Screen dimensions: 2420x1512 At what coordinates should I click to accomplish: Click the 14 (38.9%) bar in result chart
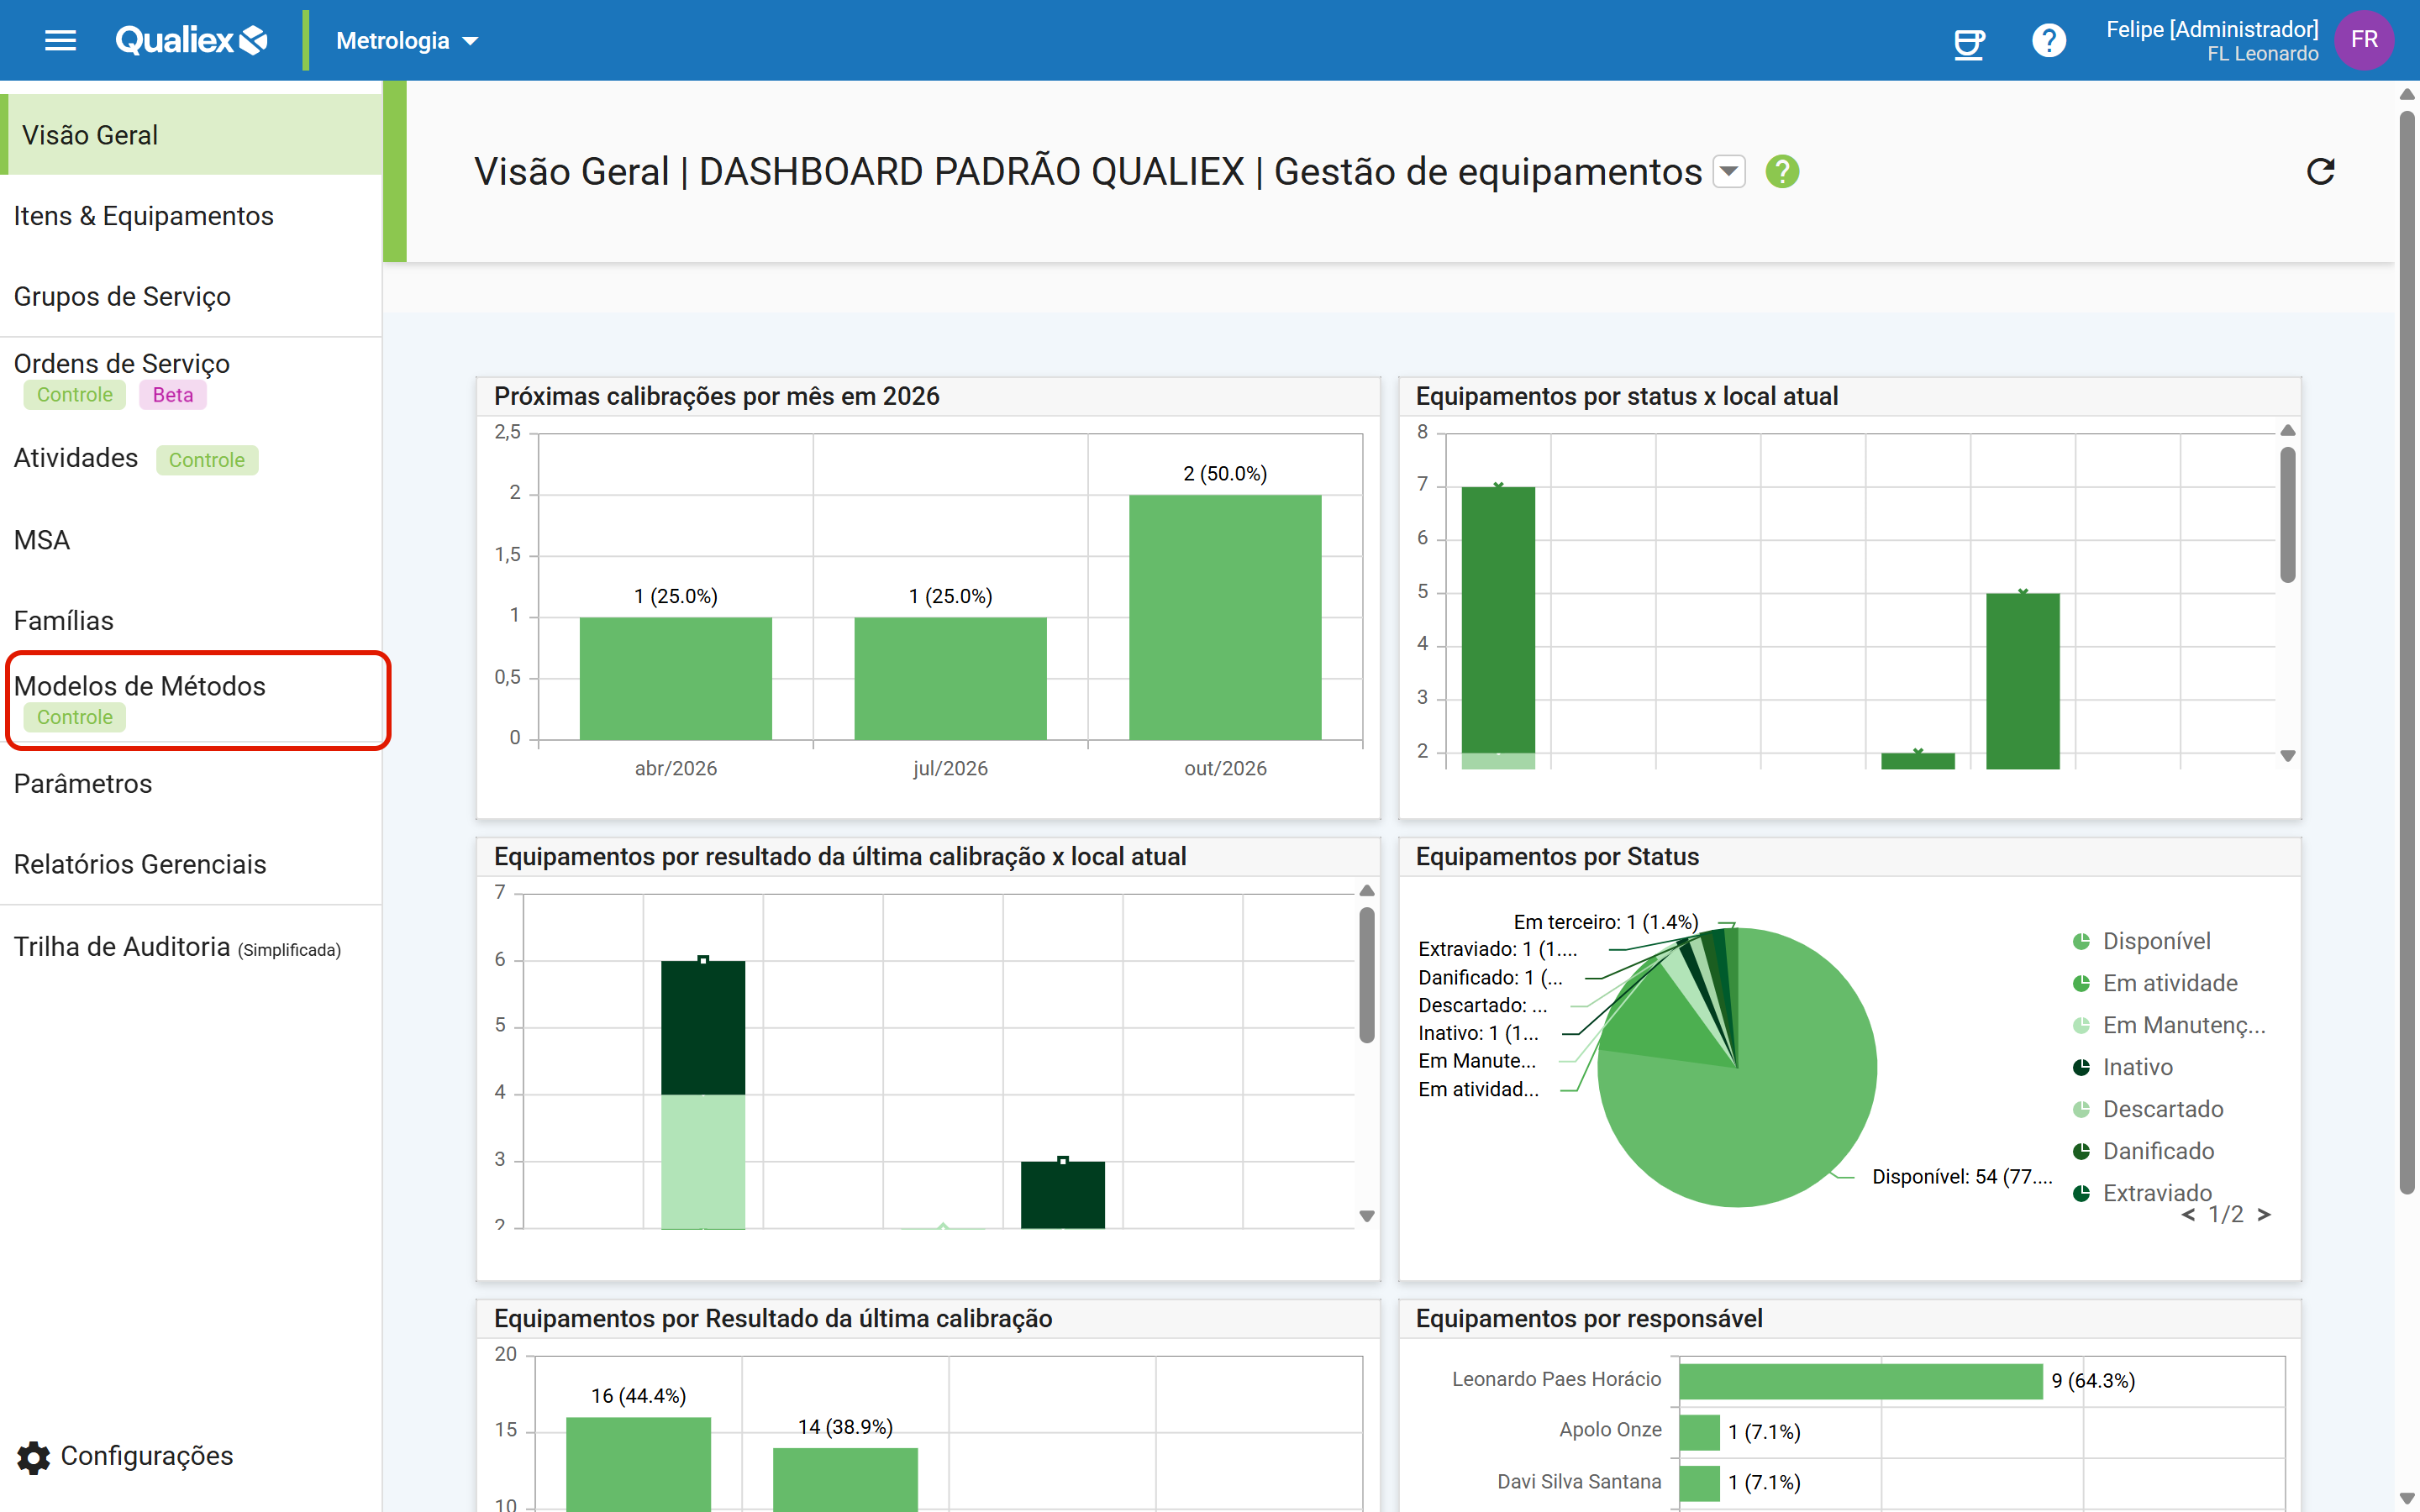pos(845,1480)
